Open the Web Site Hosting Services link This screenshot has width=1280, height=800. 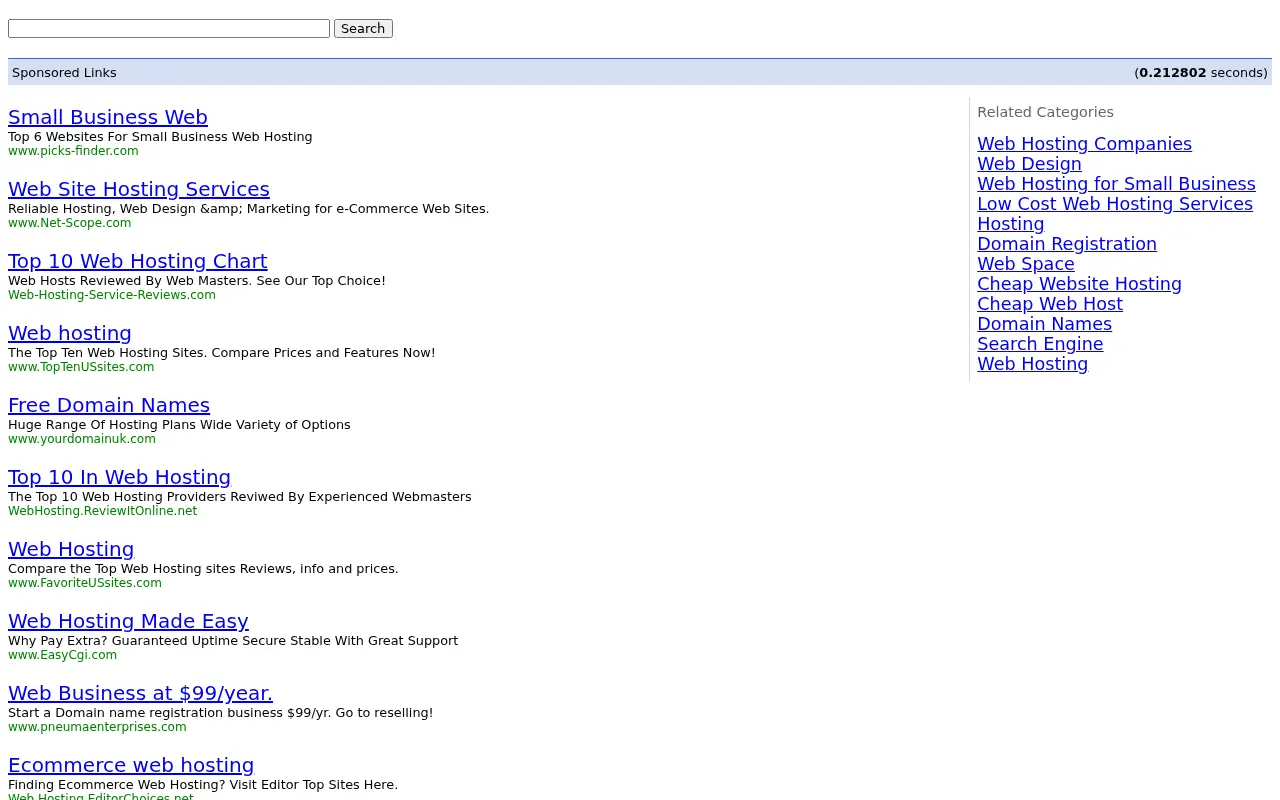pyautogui.click(x=139, y=189)
